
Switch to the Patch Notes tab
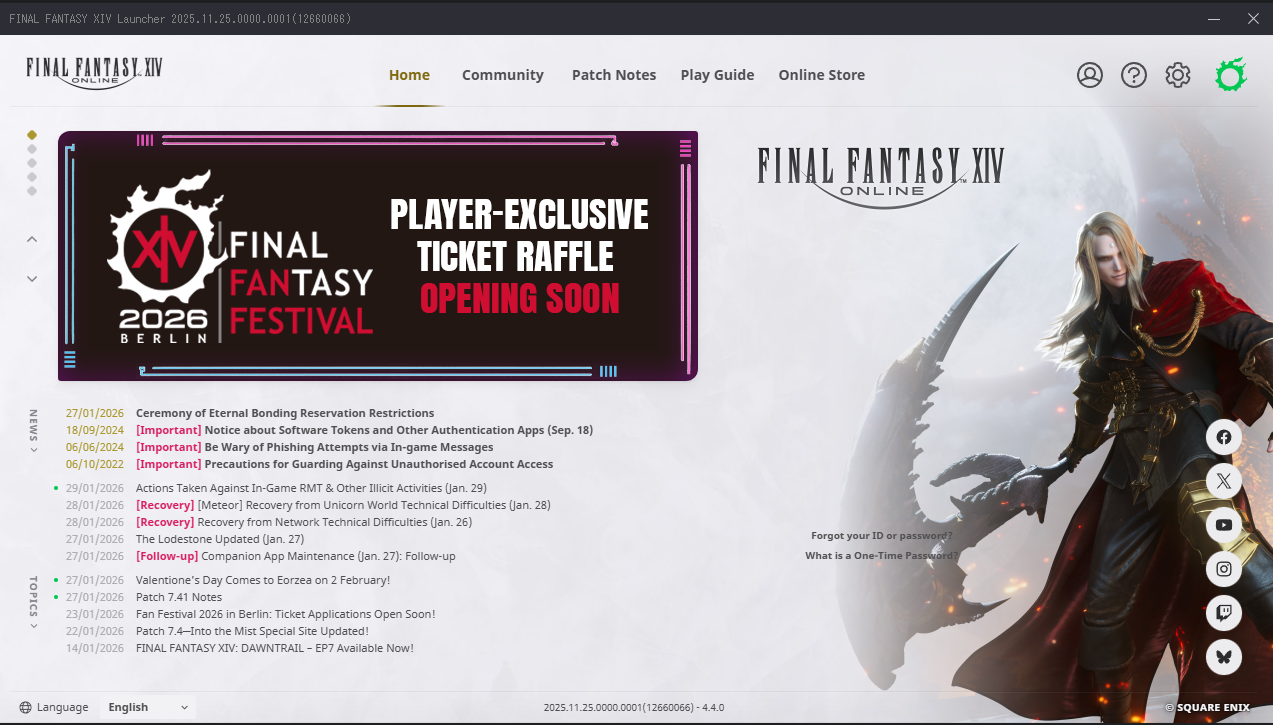pos(614,75)
